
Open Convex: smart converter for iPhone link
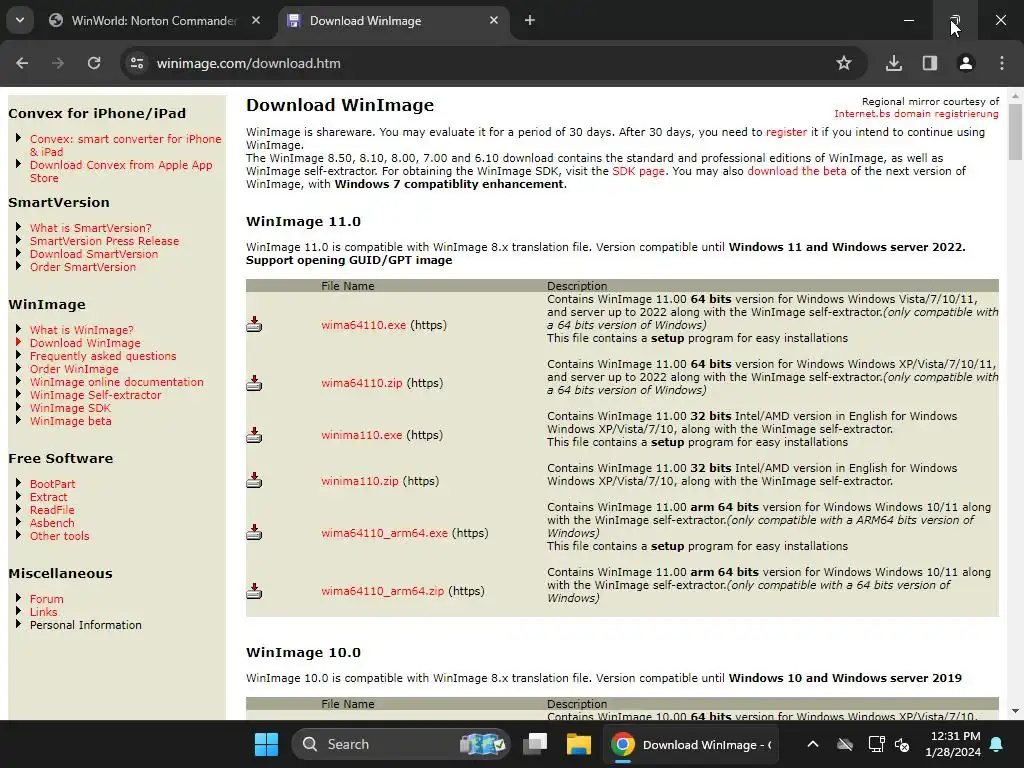[125, 145]
